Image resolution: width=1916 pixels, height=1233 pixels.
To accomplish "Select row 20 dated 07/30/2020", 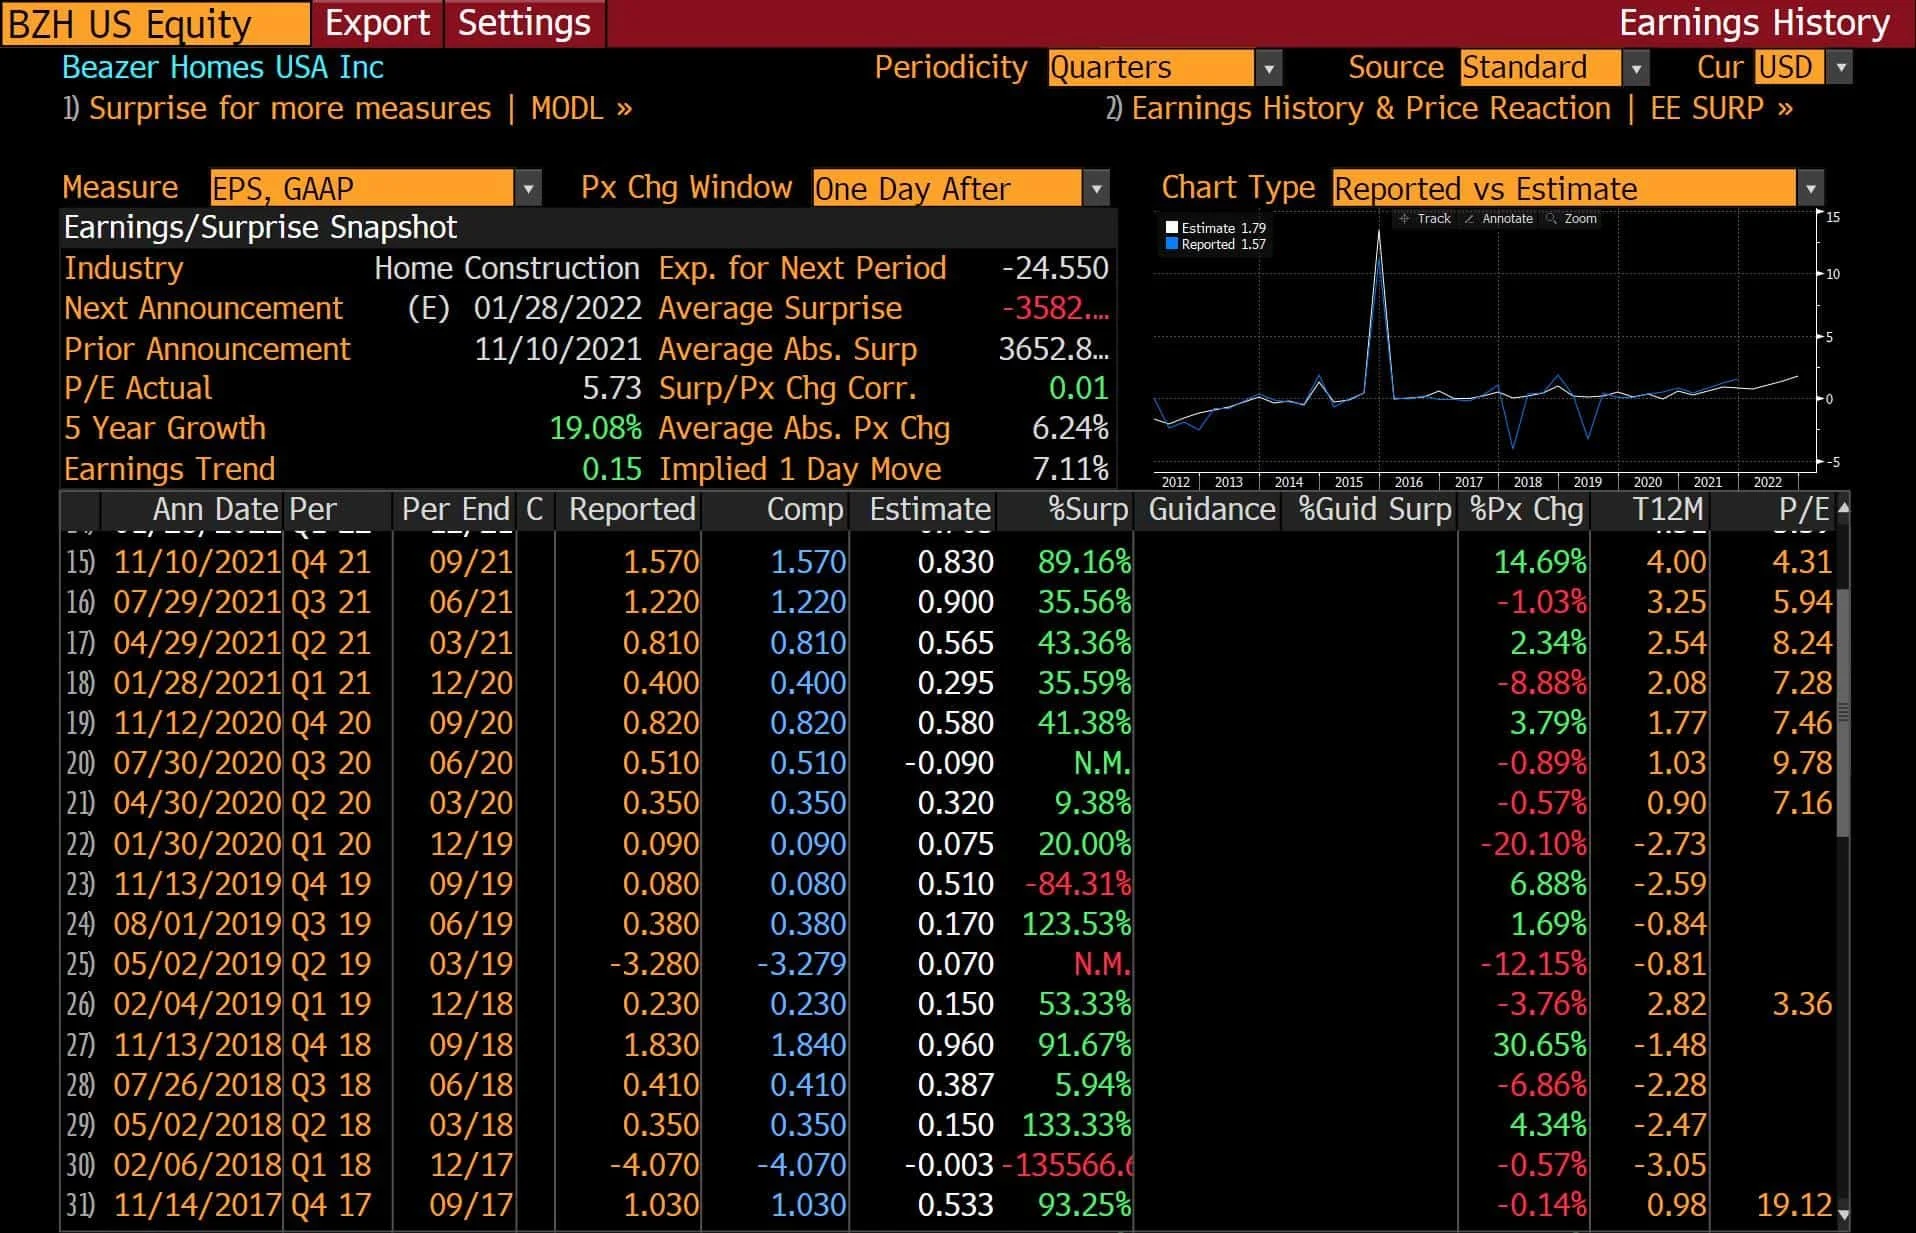I will (948, 763).
